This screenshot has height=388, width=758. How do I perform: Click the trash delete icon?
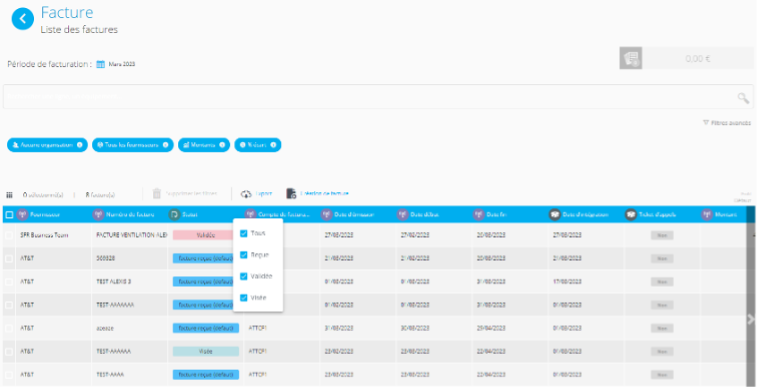tap(157, 194)
